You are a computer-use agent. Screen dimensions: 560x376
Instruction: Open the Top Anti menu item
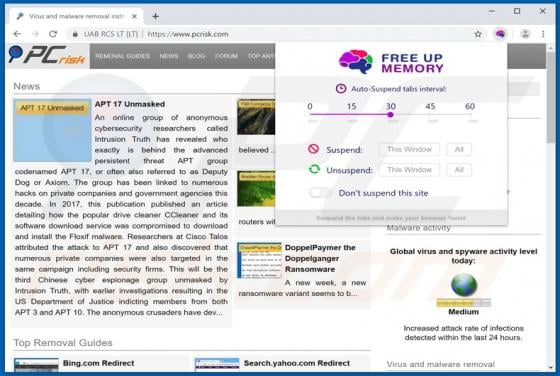point(261,56)
